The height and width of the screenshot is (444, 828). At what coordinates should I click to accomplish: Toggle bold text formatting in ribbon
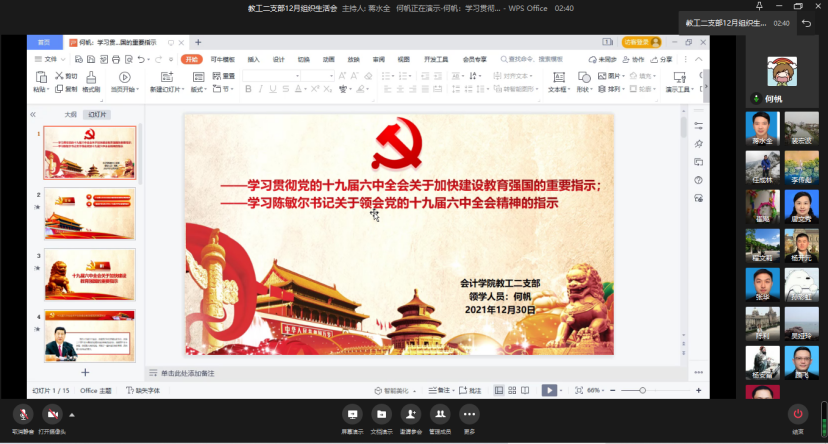click(x=247, y=89)
